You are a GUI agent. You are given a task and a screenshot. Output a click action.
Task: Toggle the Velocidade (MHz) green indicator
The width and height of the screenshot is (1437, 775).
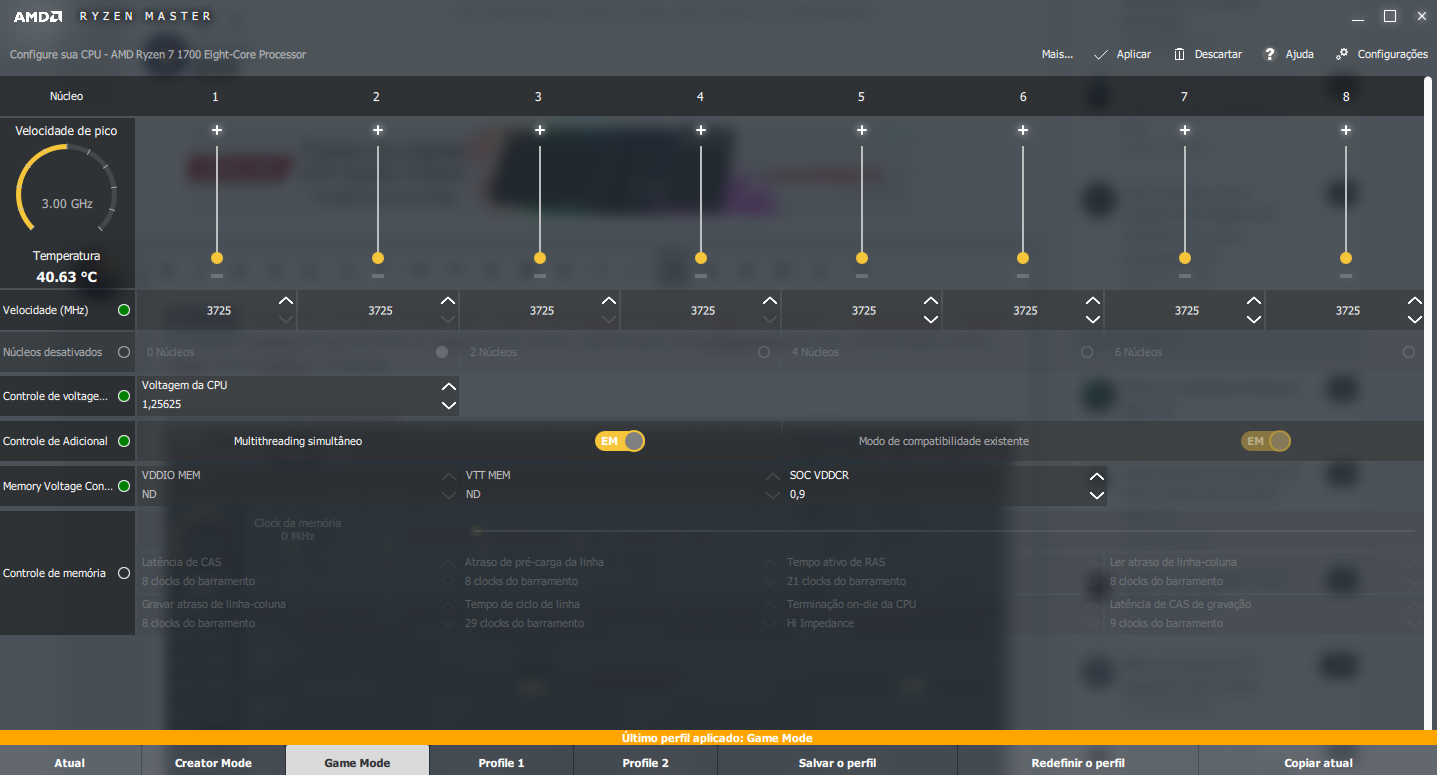124,310
